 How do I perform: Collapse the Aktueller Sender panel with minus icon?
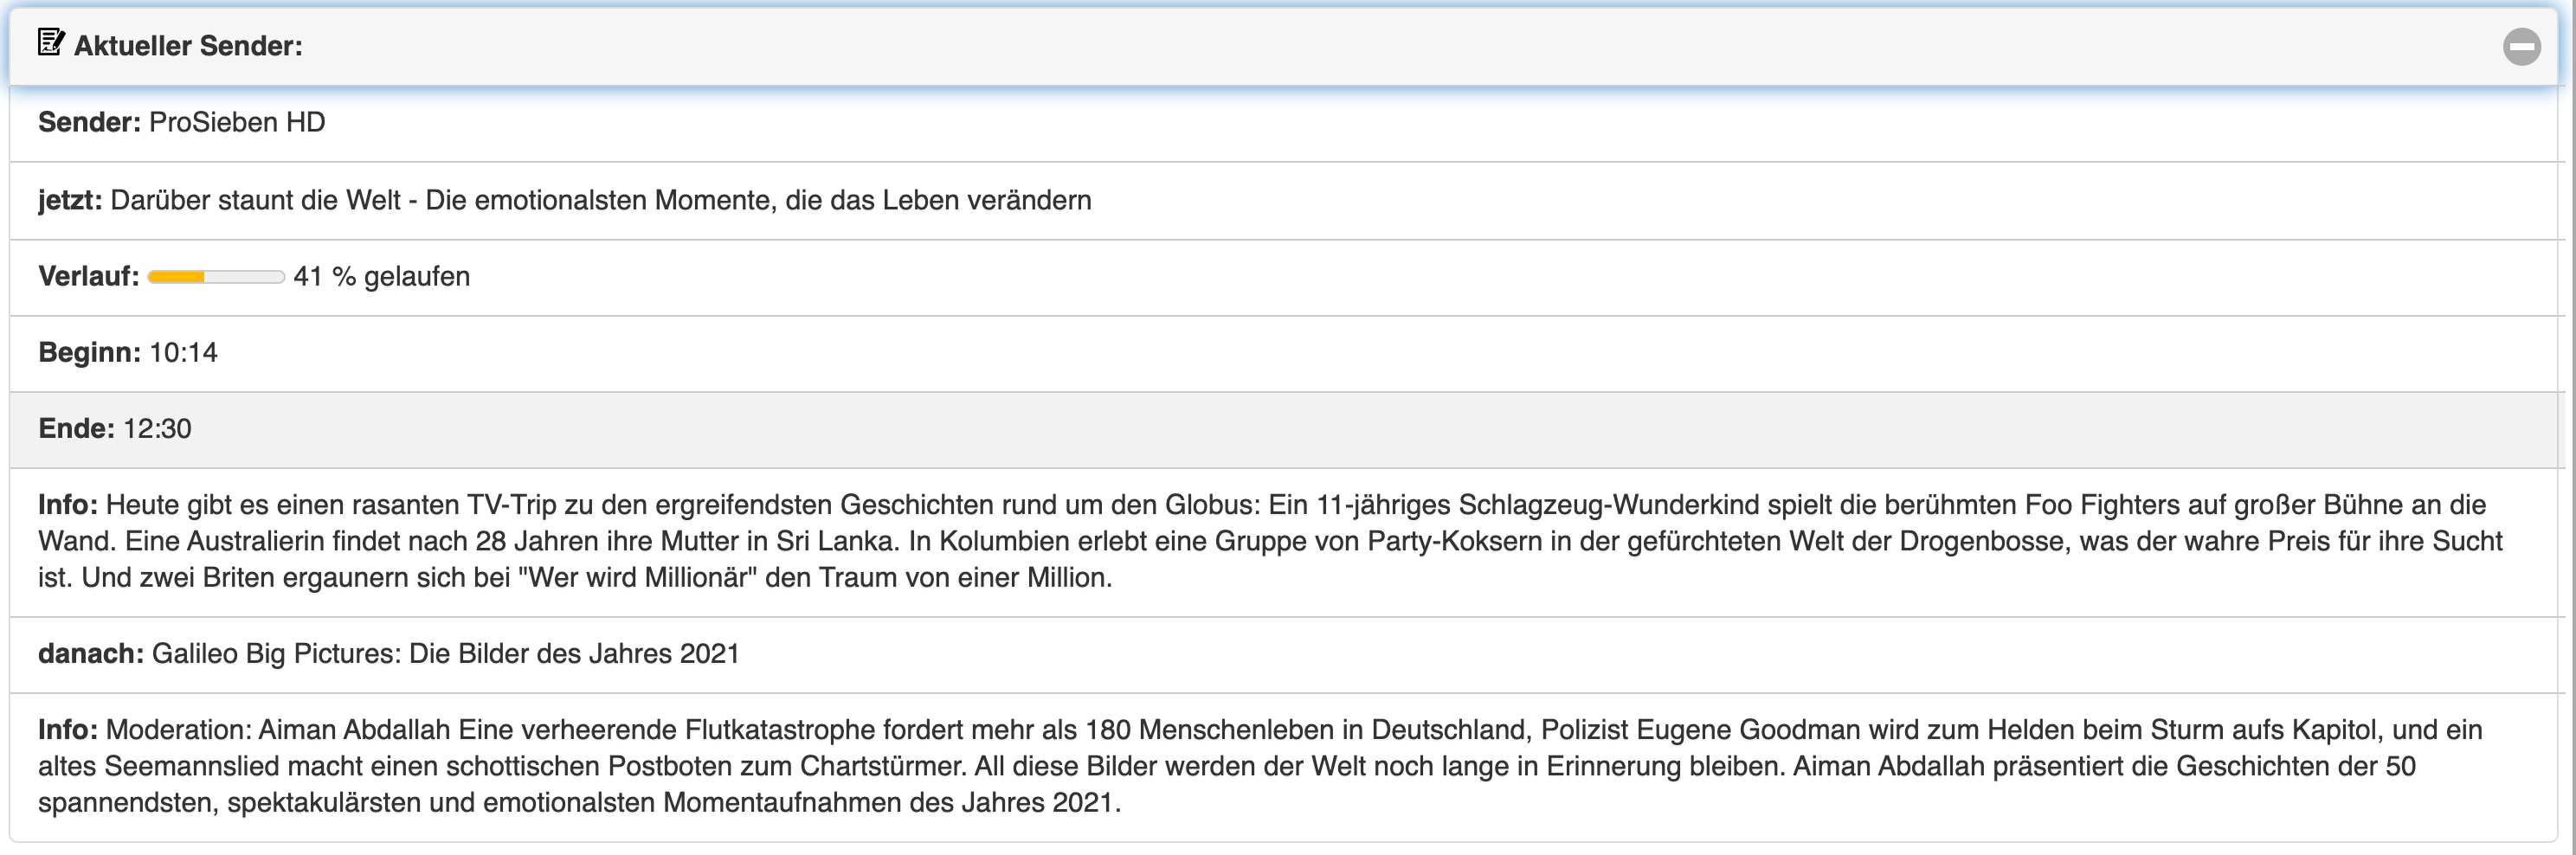click(x=2521, y=46)
